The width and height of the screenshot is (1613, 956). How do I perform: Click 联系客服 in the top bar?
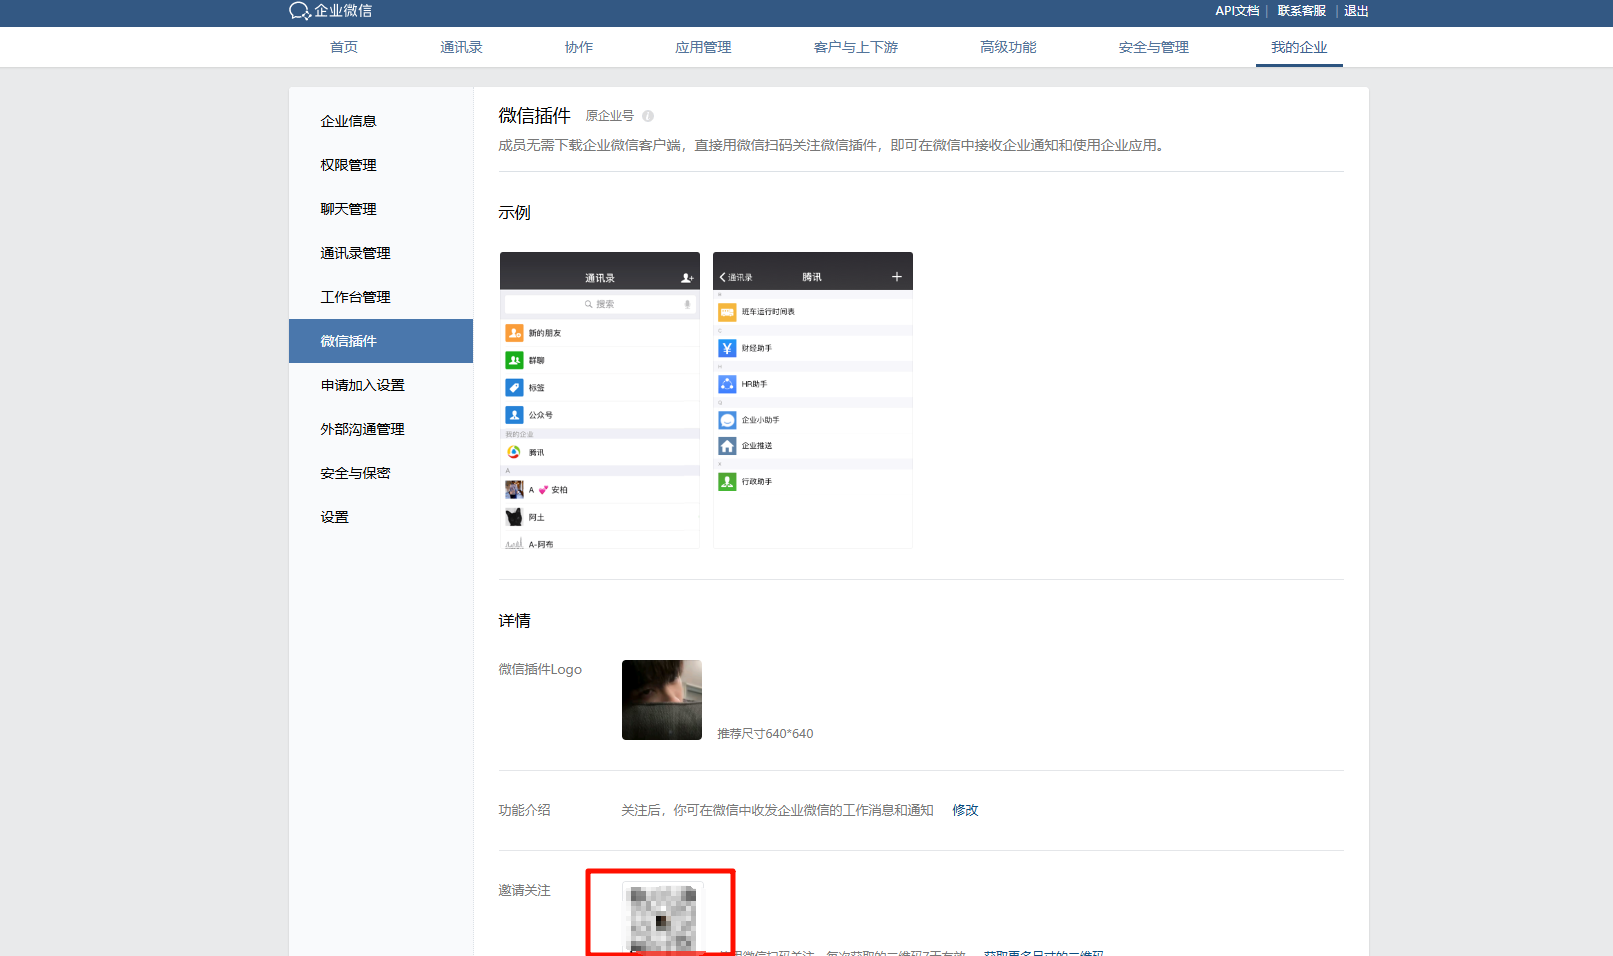coord(1301,11)
